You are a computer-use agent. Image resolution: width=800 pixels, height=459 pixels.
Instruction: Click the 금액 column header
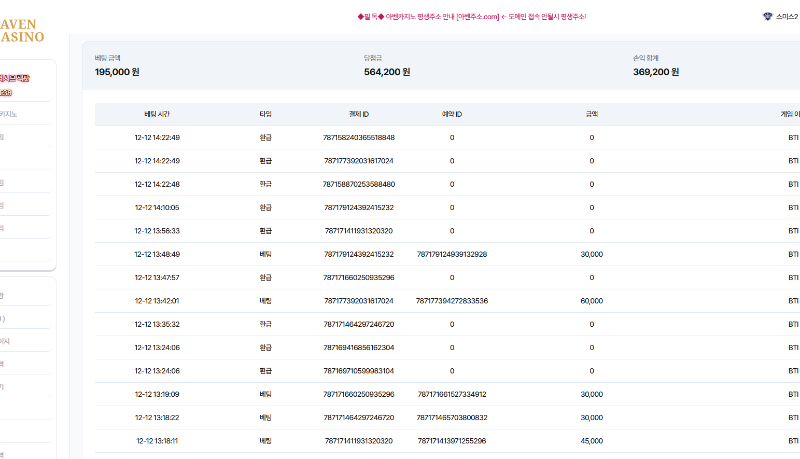click(591, 114)
